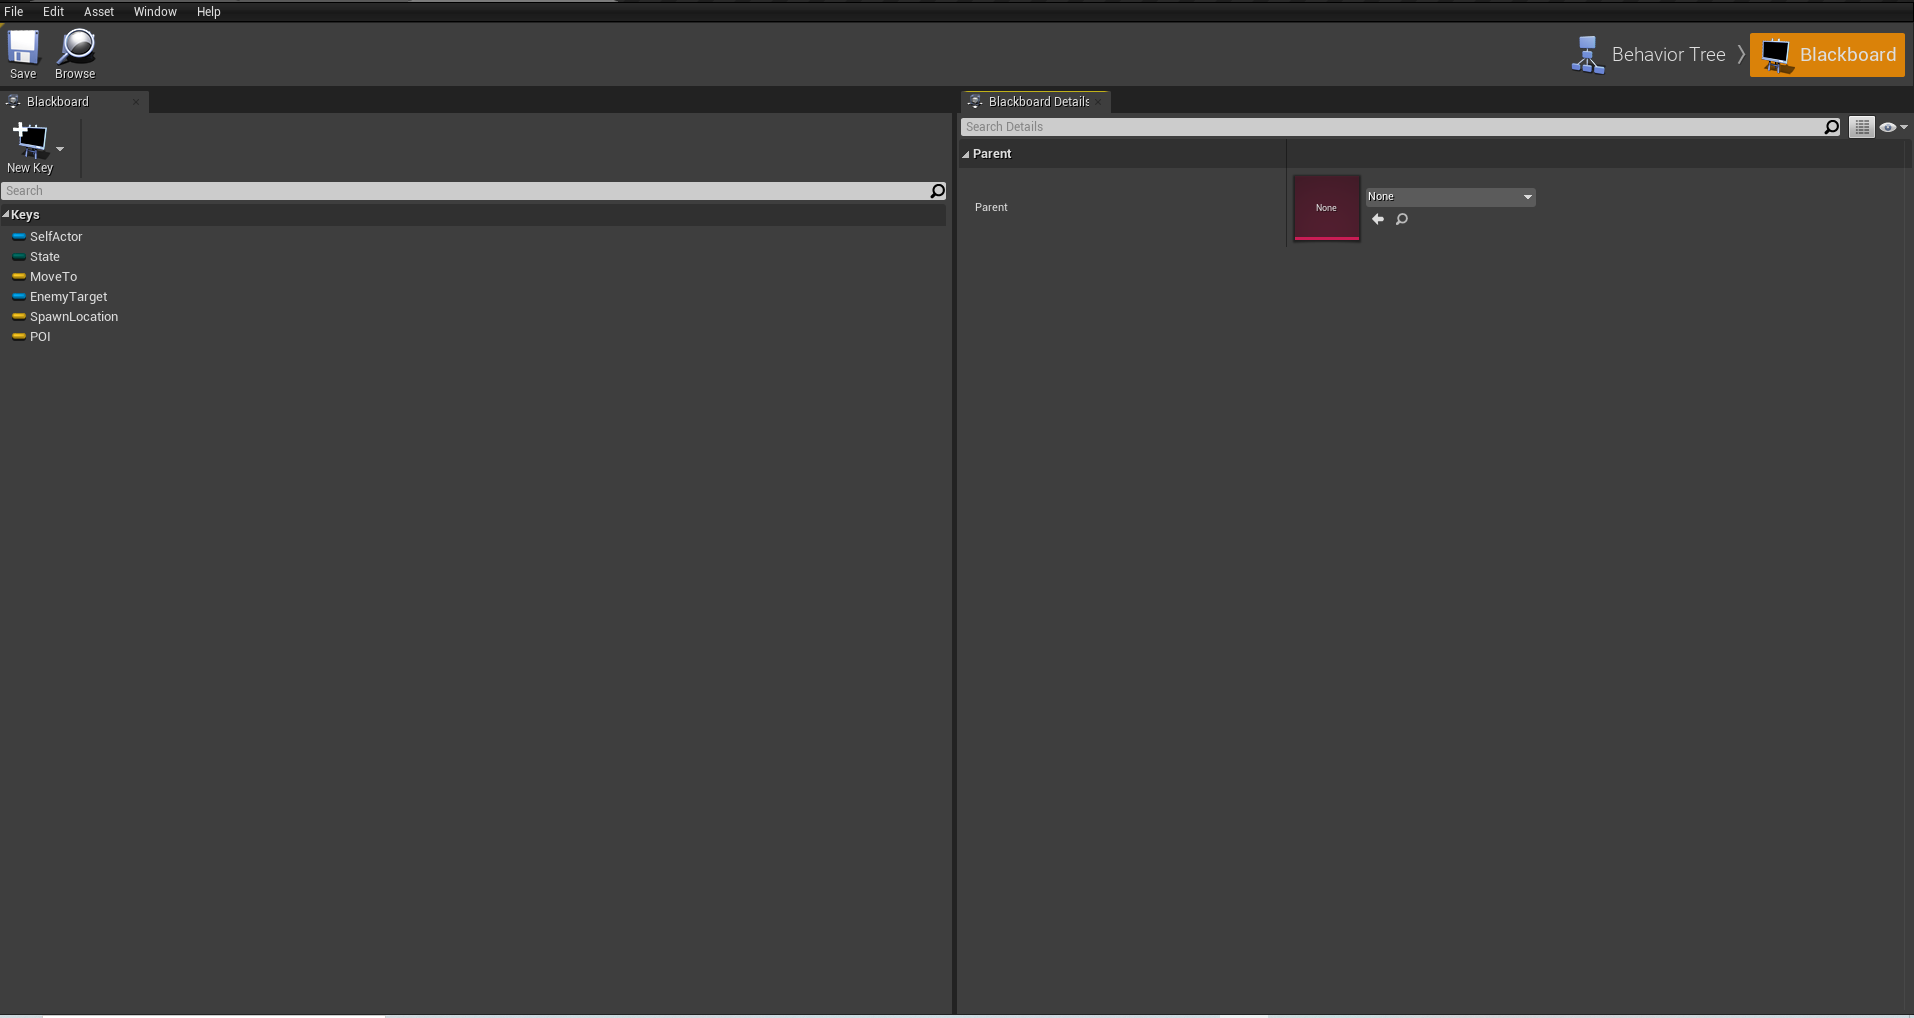The width and height of the screenshot is (1914, 1018).
Task: Select the SelfActor key
Action: click(x=56, y=237)
